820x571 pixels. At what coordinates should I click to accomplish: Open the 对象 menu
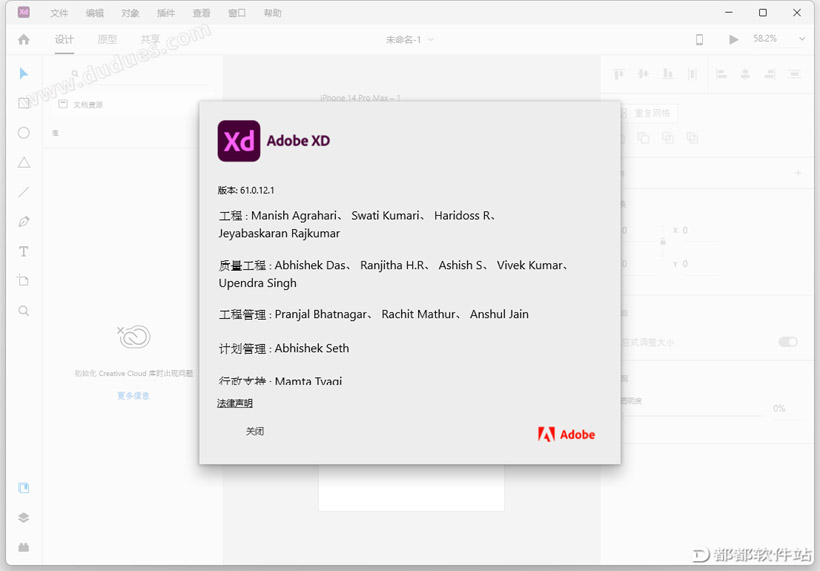[130, 13]
